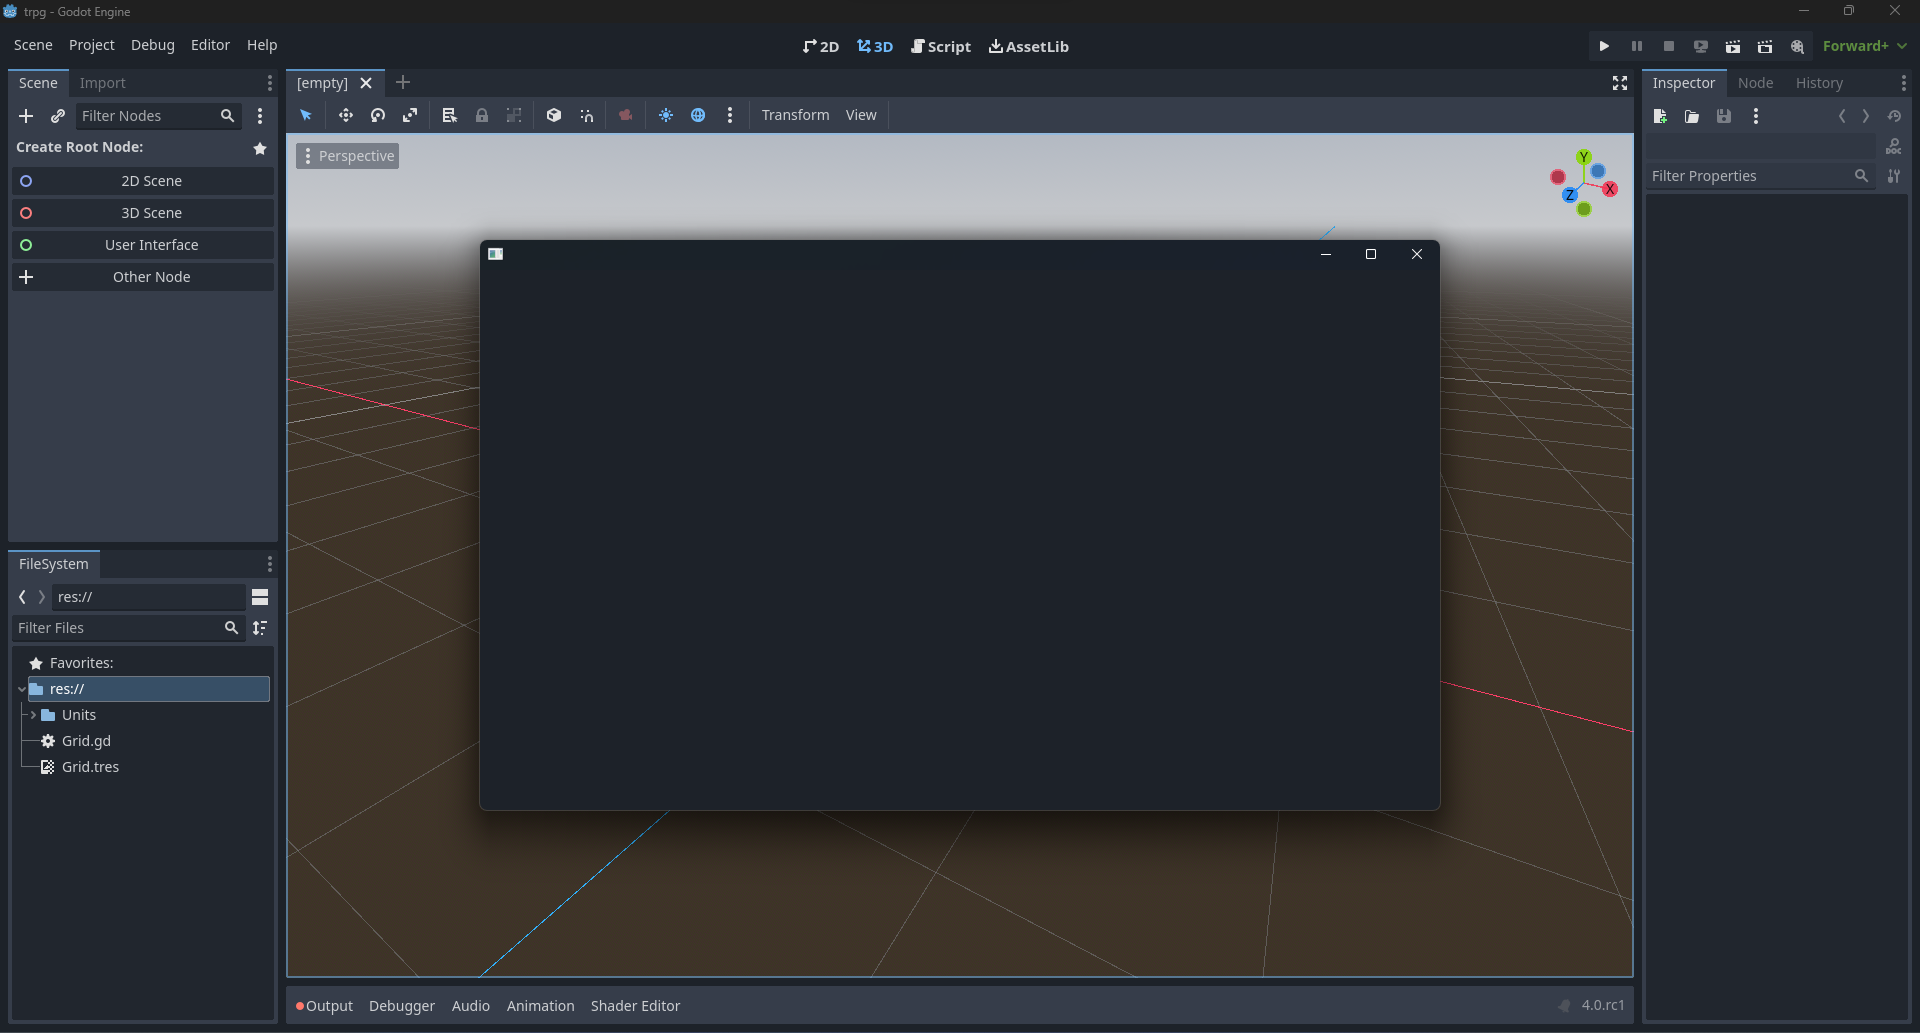Instantiate a child scene via the chain icon
This screenshot has height=1033, width=1920.
pos(58,116)
